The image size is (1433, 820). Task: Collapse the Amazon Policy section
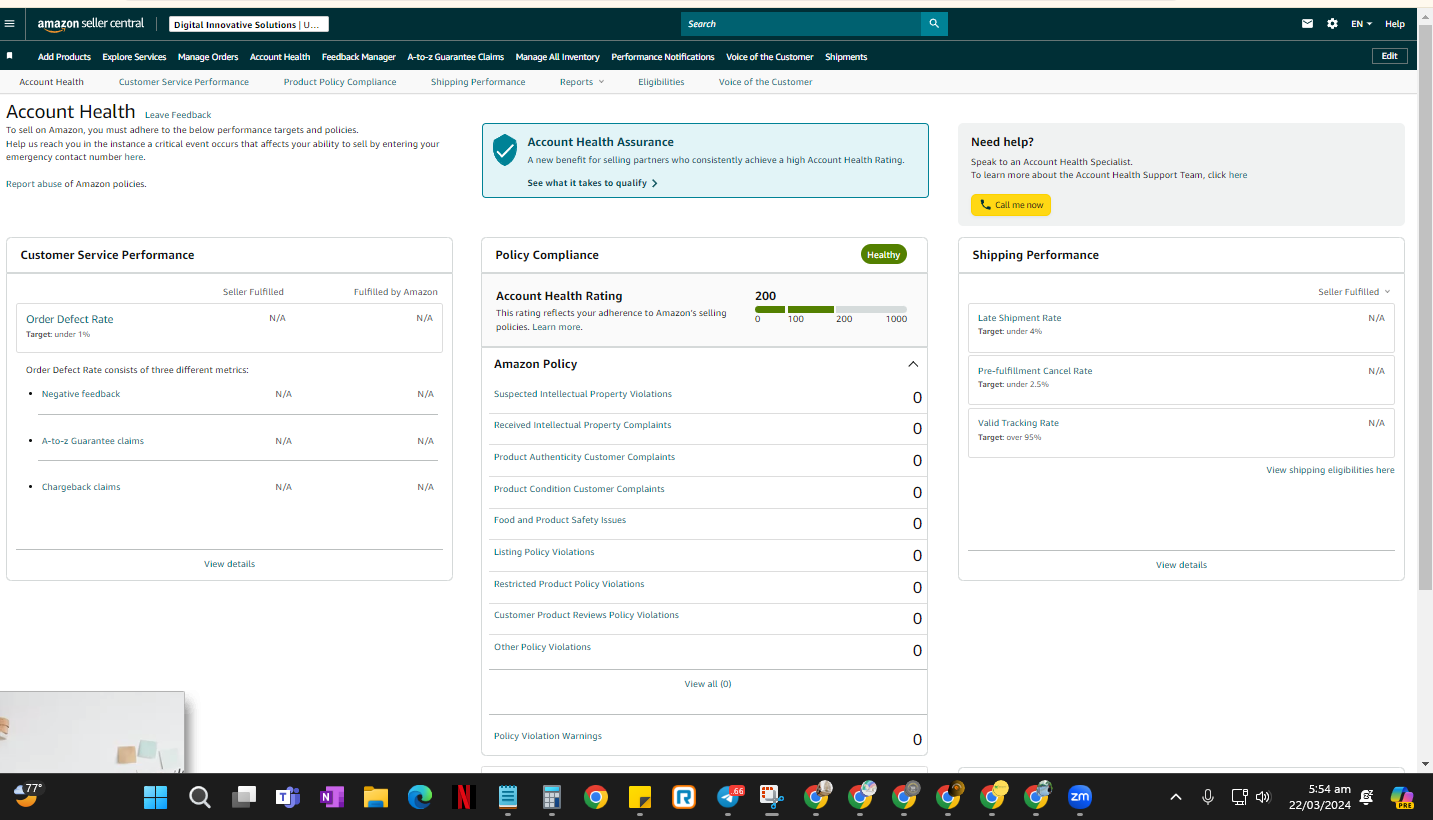point(913,364)
